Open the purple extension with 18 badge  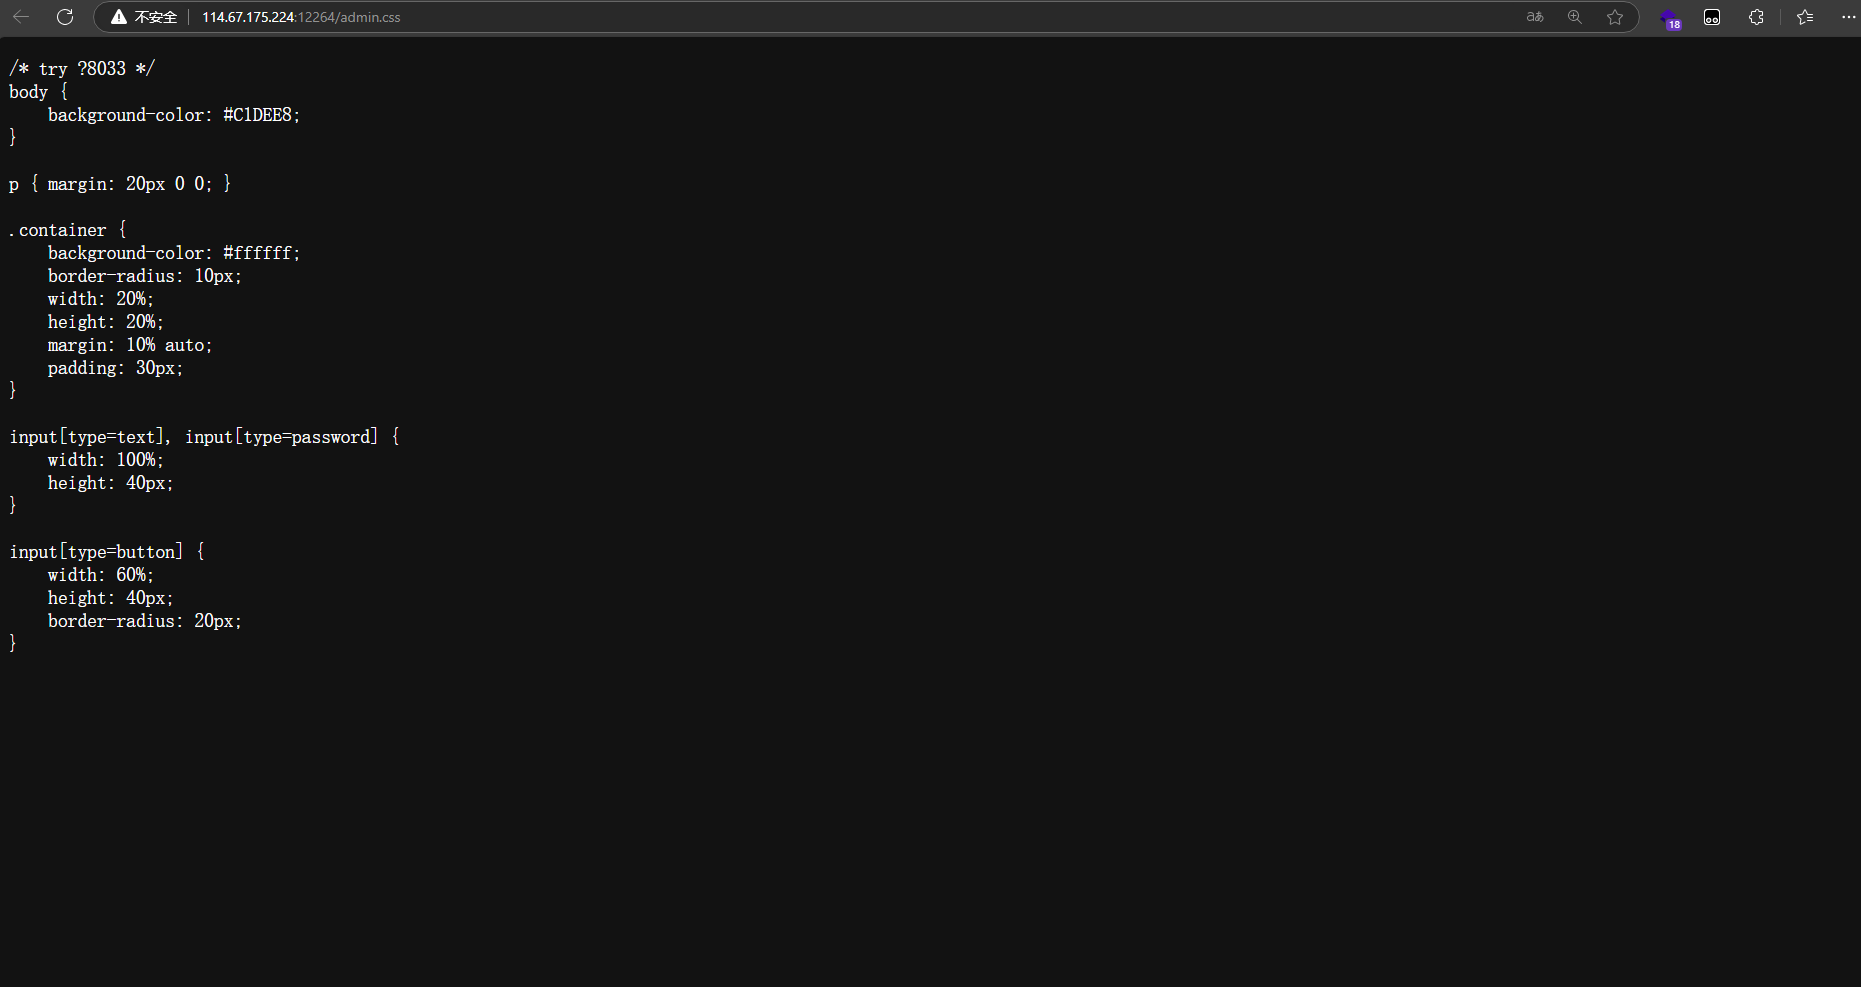[x=1669, y=18]
